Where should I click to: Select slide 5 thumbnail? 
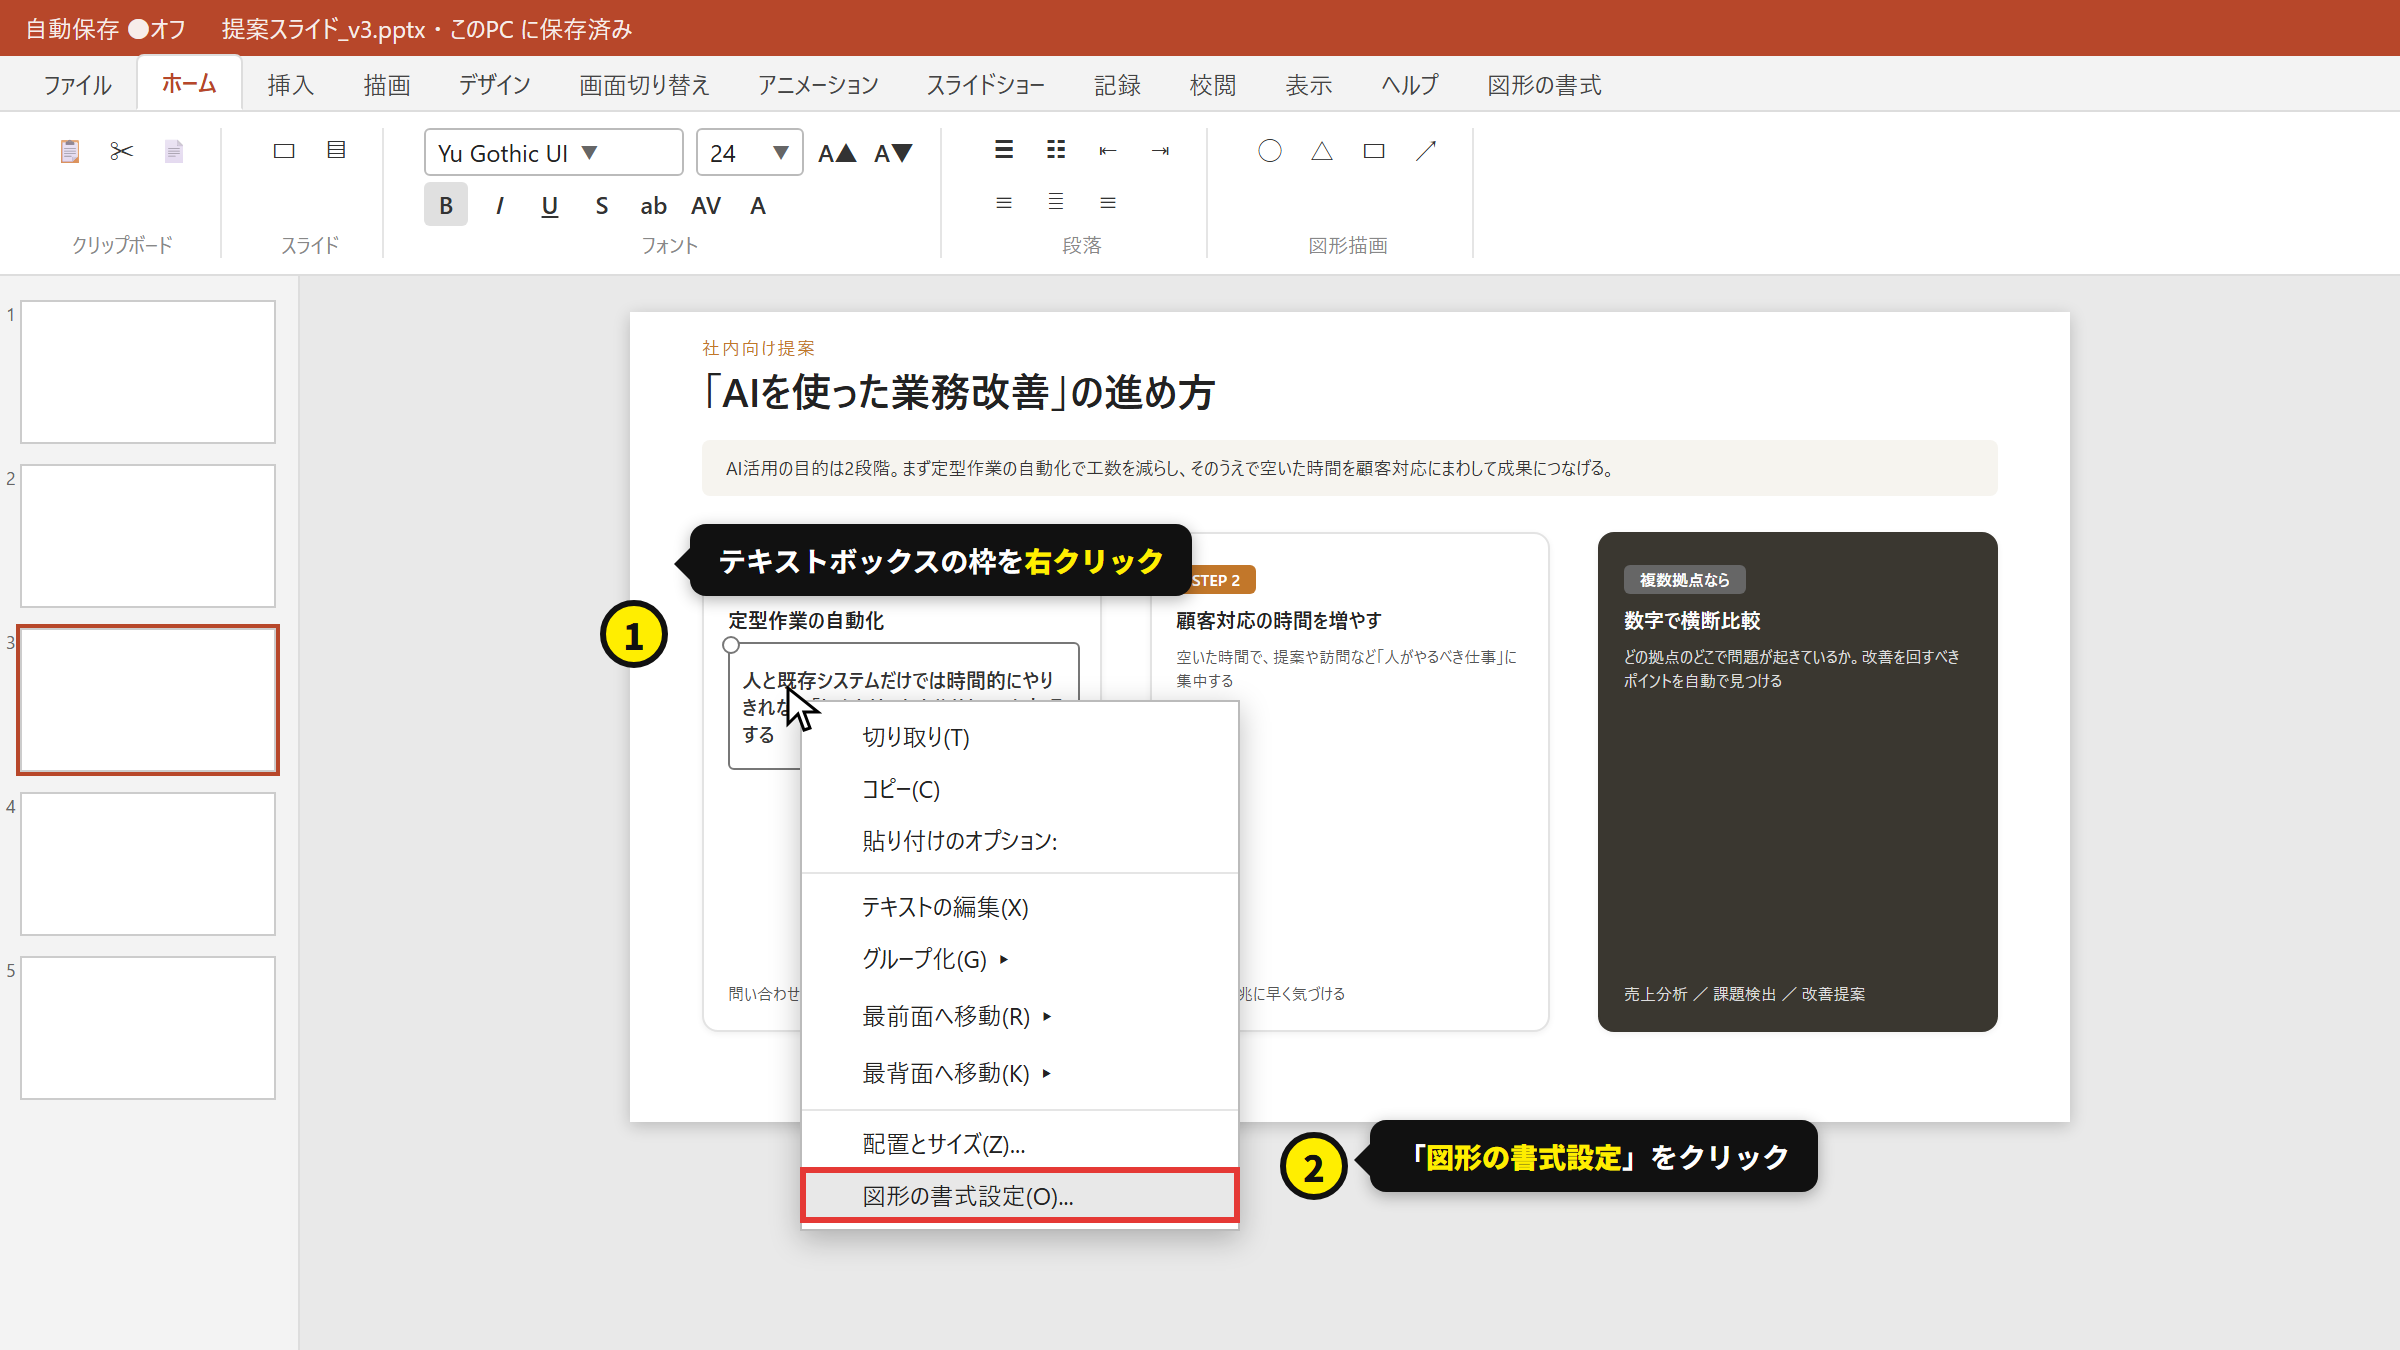[x=148, y=1028]
